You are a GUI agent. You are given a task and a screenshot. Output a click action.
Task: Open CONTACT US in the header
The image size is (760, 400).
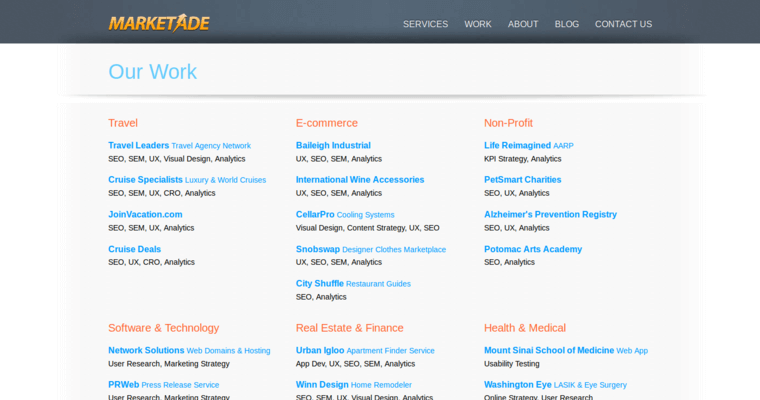tap(623, 24)
